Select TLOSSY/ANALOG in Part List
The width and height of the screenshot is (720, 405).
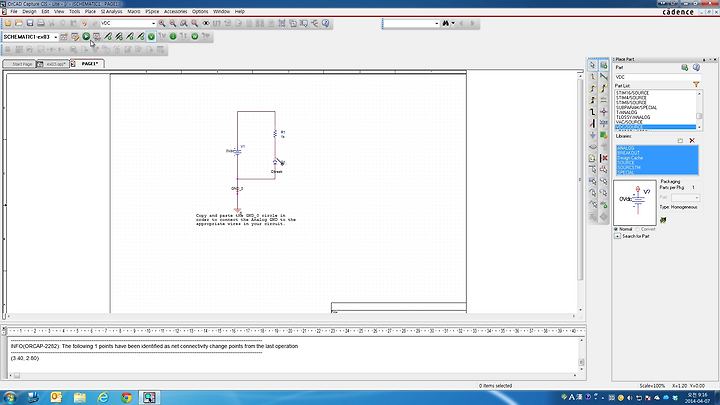[633, 117]
